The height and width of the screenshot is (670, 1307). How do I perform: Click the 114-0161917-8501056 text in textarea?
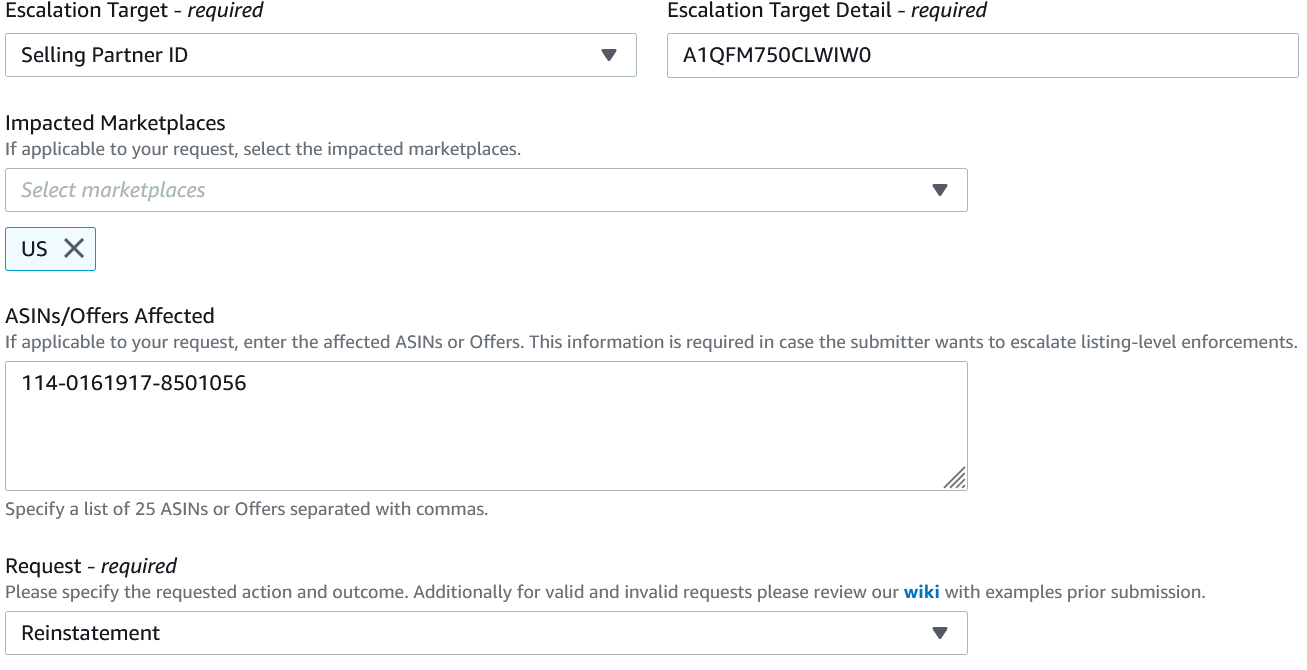(x=134, y=383)
